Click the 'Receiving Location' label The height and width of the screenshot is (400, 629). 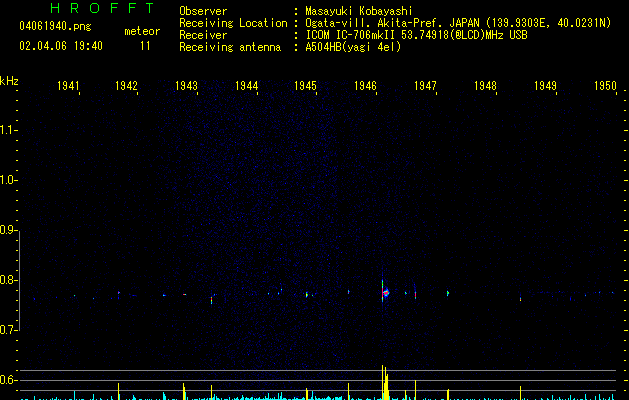[233, 23]
